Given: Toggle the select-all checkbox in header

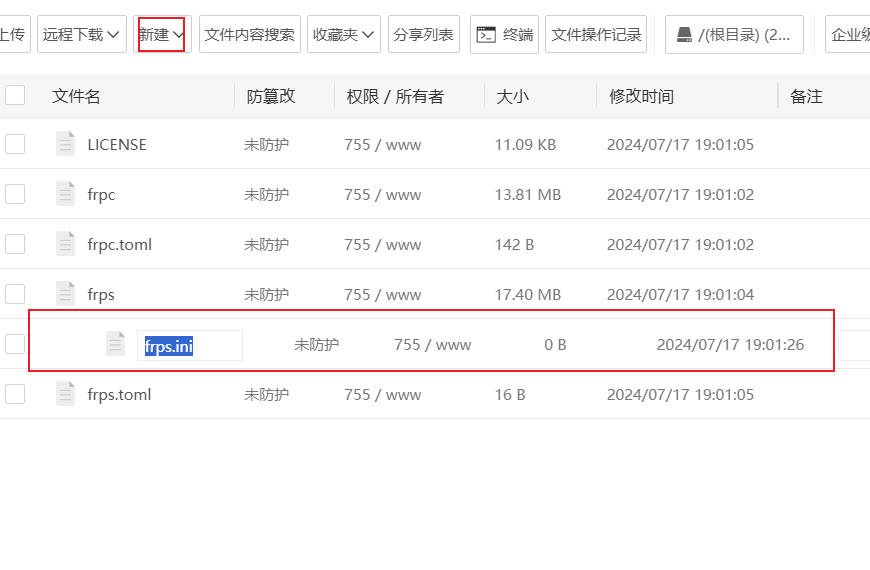Looking at the screenshot, I should [x=15, y=95].
